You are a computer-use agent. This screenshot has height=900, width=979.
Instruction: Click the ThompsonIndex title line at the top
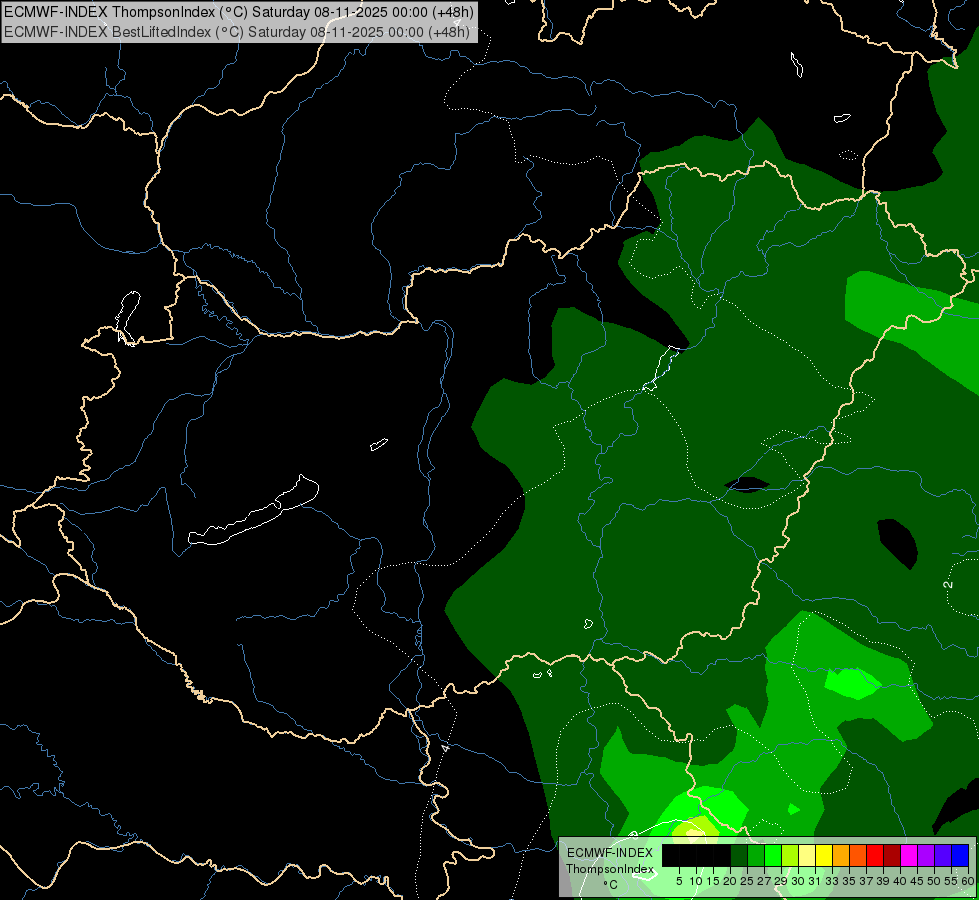pyautogui.click(x=239, y=12)
